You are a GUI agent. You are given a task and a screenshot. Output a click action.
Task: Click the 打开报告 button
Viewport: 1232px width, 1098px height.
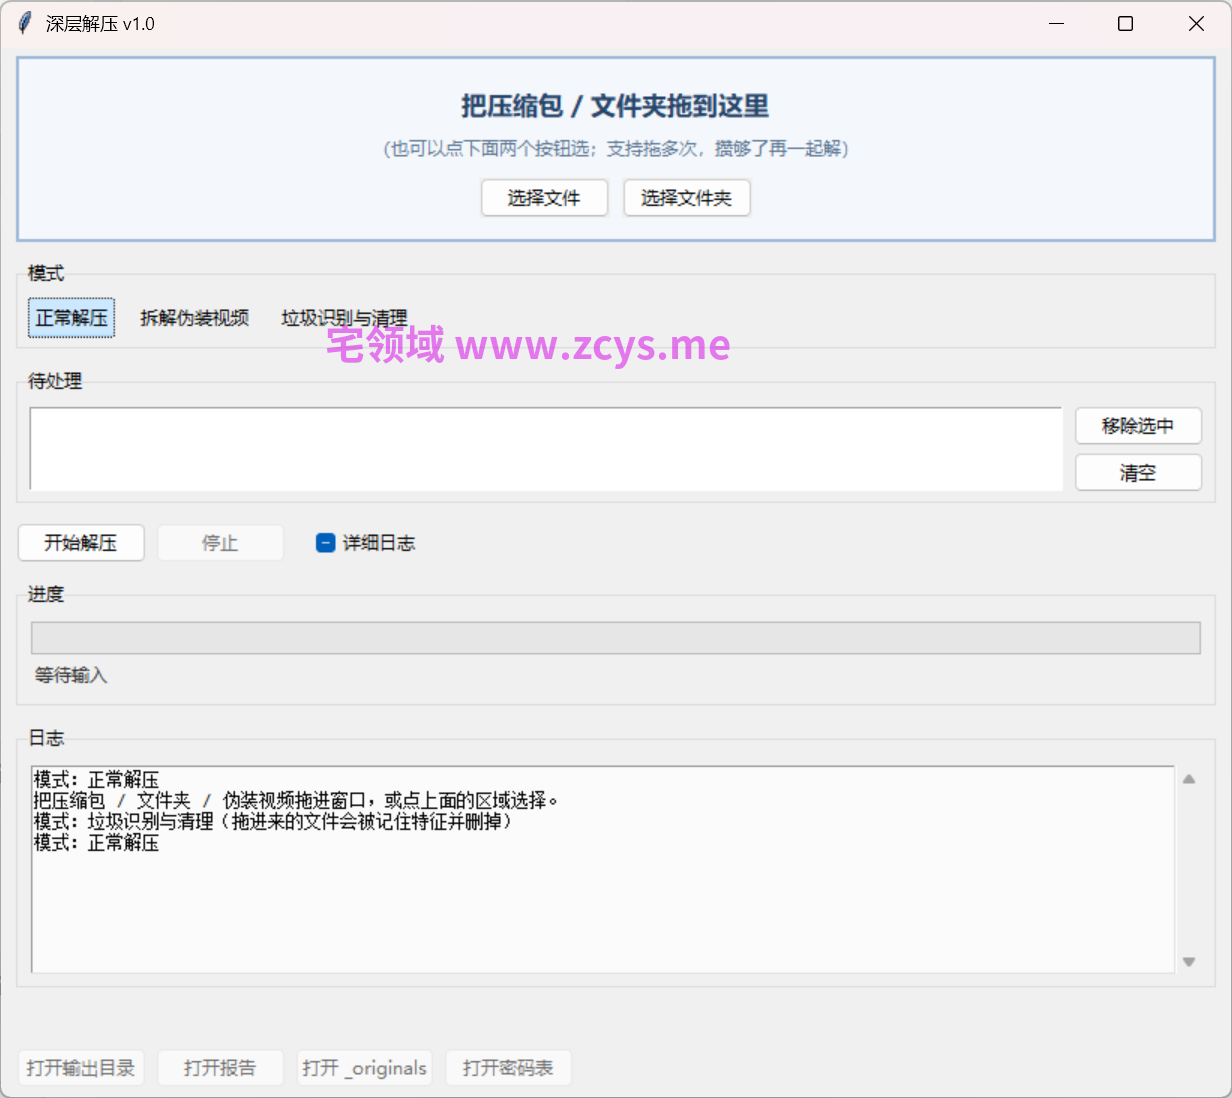pos(220,1068)
